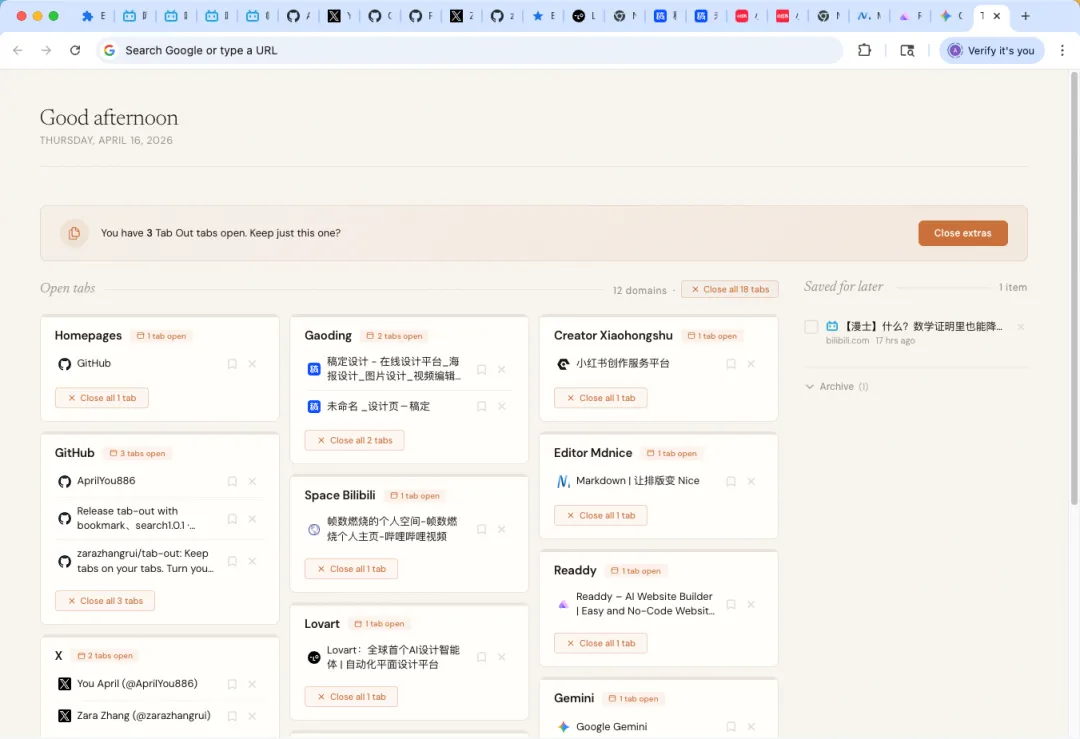
Task: Open the Lovart 全球首个AI设计智能体 link
Action: point(393,657)
